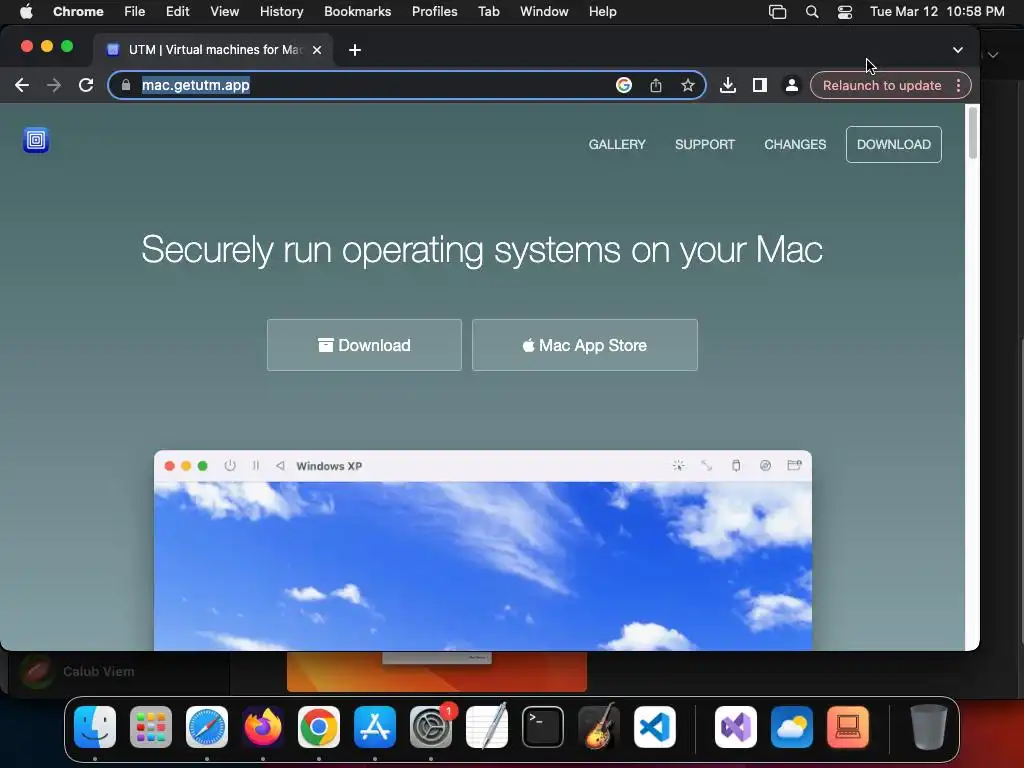Screen dimensions: 1024x768
Task: Open the orange laptop app in Dock
Action: [x=848, y=727]
